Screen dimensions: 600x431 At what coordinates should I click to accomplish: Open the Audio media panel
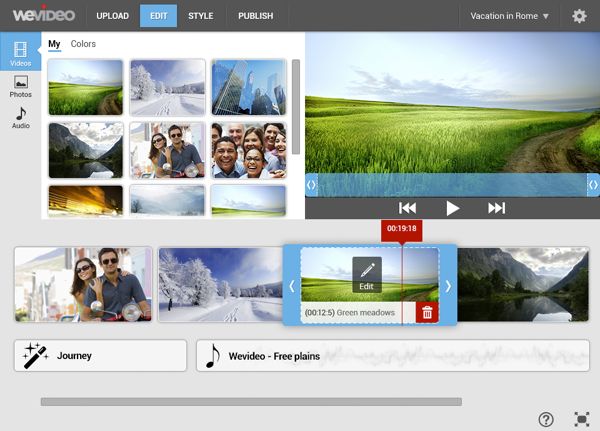[20, 118]
